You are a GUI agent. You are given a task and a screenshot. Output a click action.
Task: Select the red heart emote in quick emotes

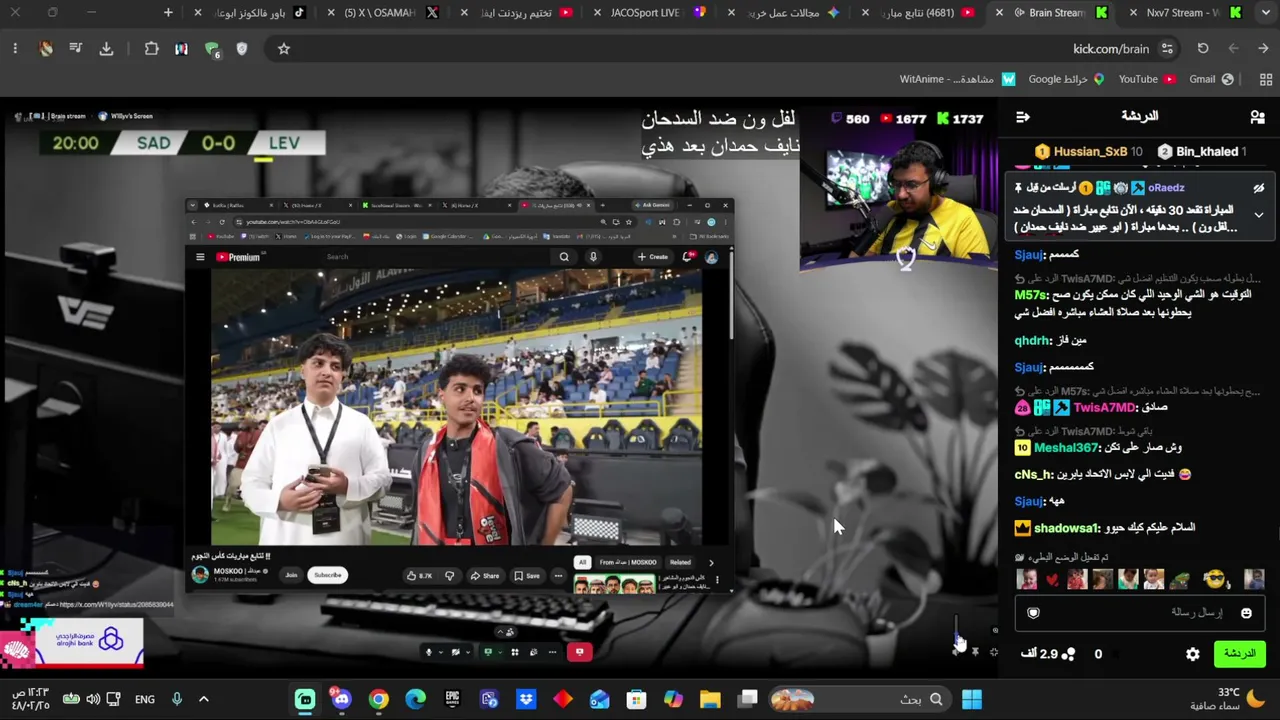point(1052,580)
